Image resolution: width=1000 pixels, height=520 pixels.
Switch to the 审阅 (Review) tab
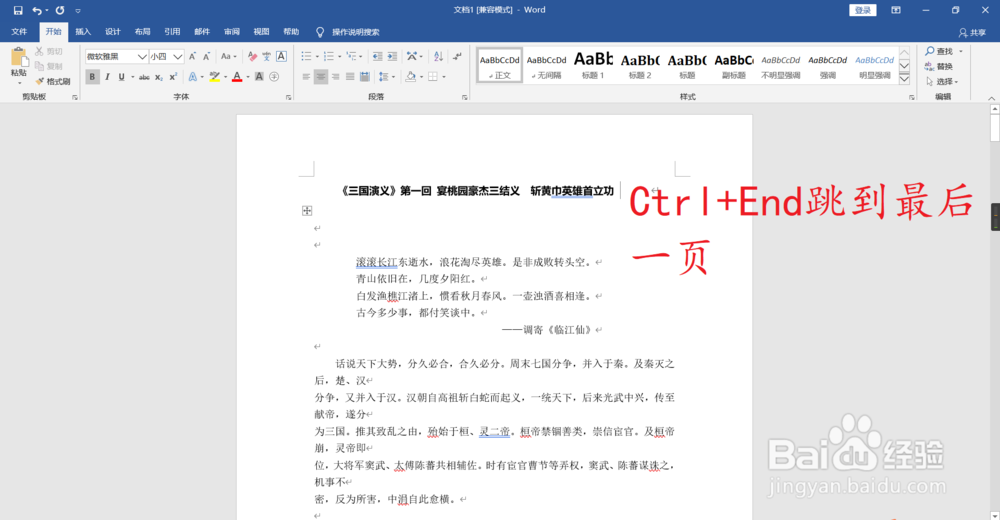click(x=232, y=32)
